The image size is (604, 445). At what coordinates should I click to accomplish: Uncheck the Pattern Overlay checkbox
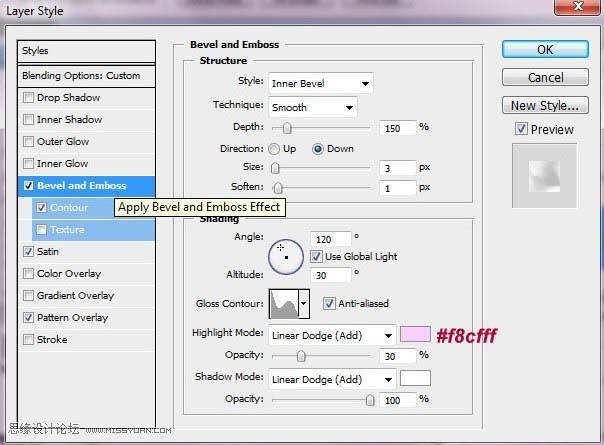[28, 317]
